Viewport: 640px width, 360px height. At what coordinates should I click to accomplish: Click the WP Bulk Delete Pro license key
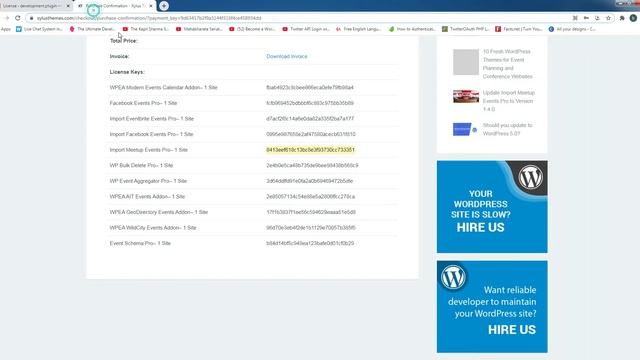pyautogui.click(x=312, y=165)
